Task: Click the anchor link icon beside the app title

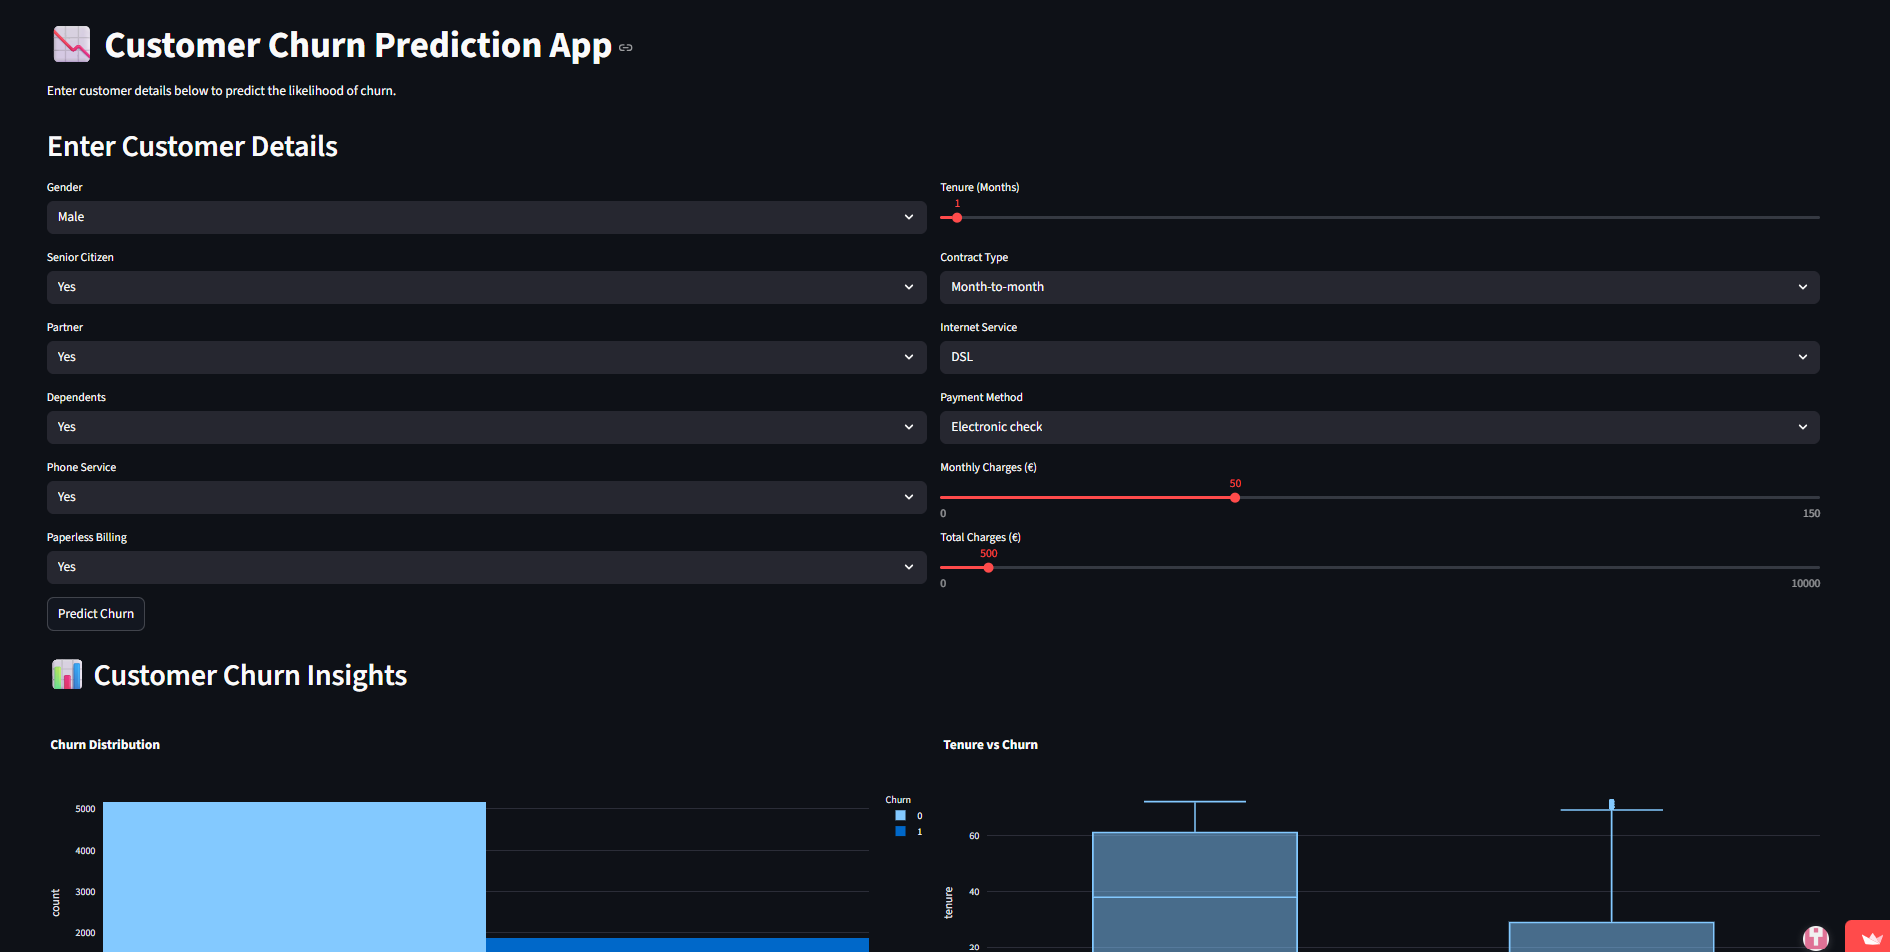Action: click(x=626, y=48)
